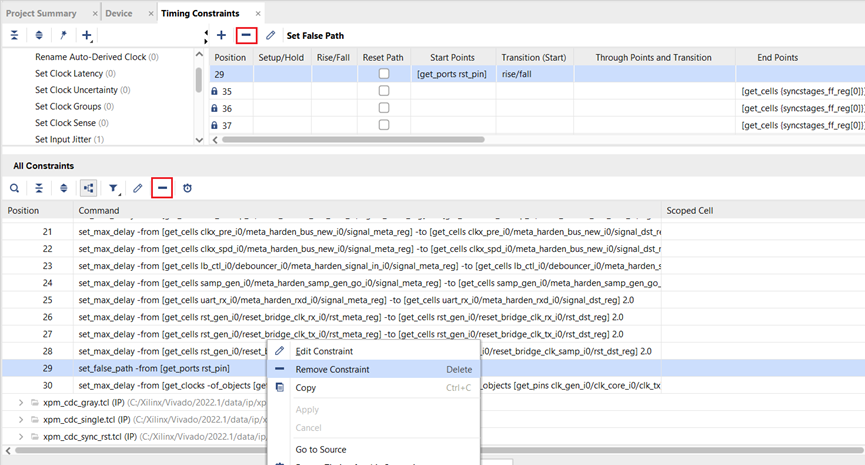Choose Remove Constraint from the context menu
The image size is (865, 465).
332,369
